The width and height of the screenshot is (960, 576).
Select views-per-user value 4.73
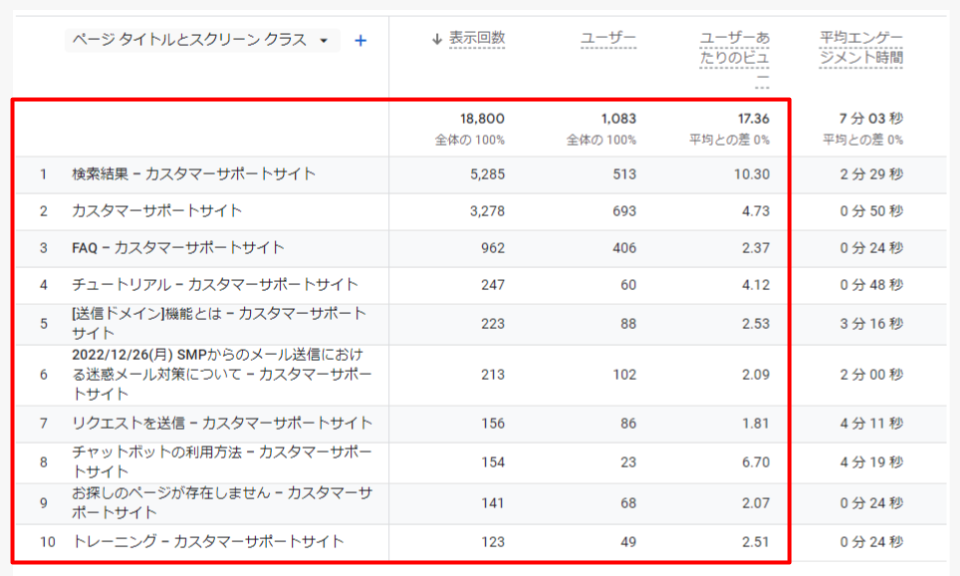(x=756, y=211)
